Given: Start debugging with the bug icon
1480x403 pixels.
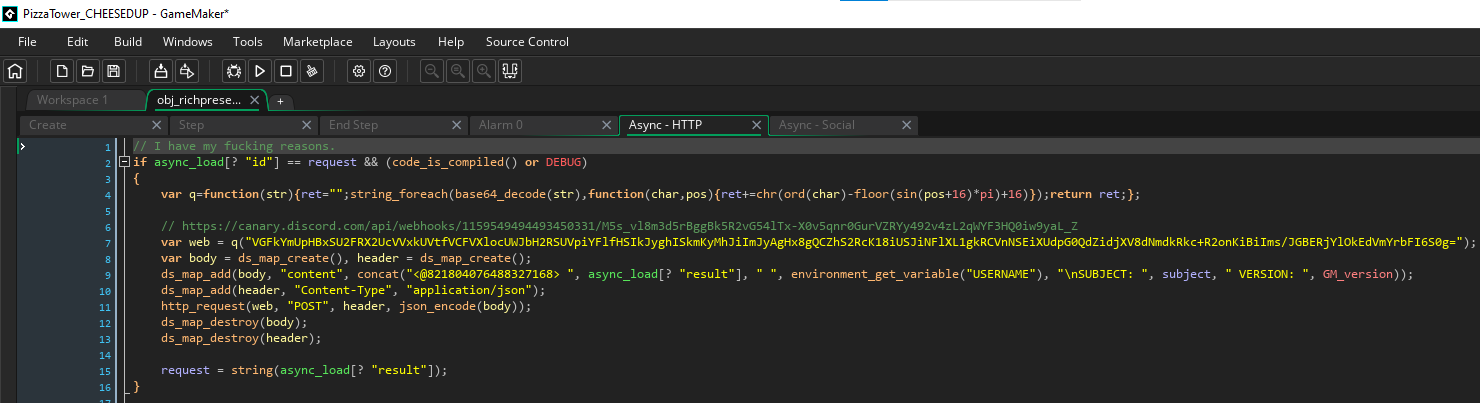Looking at the screenshot, I should 234,71.
